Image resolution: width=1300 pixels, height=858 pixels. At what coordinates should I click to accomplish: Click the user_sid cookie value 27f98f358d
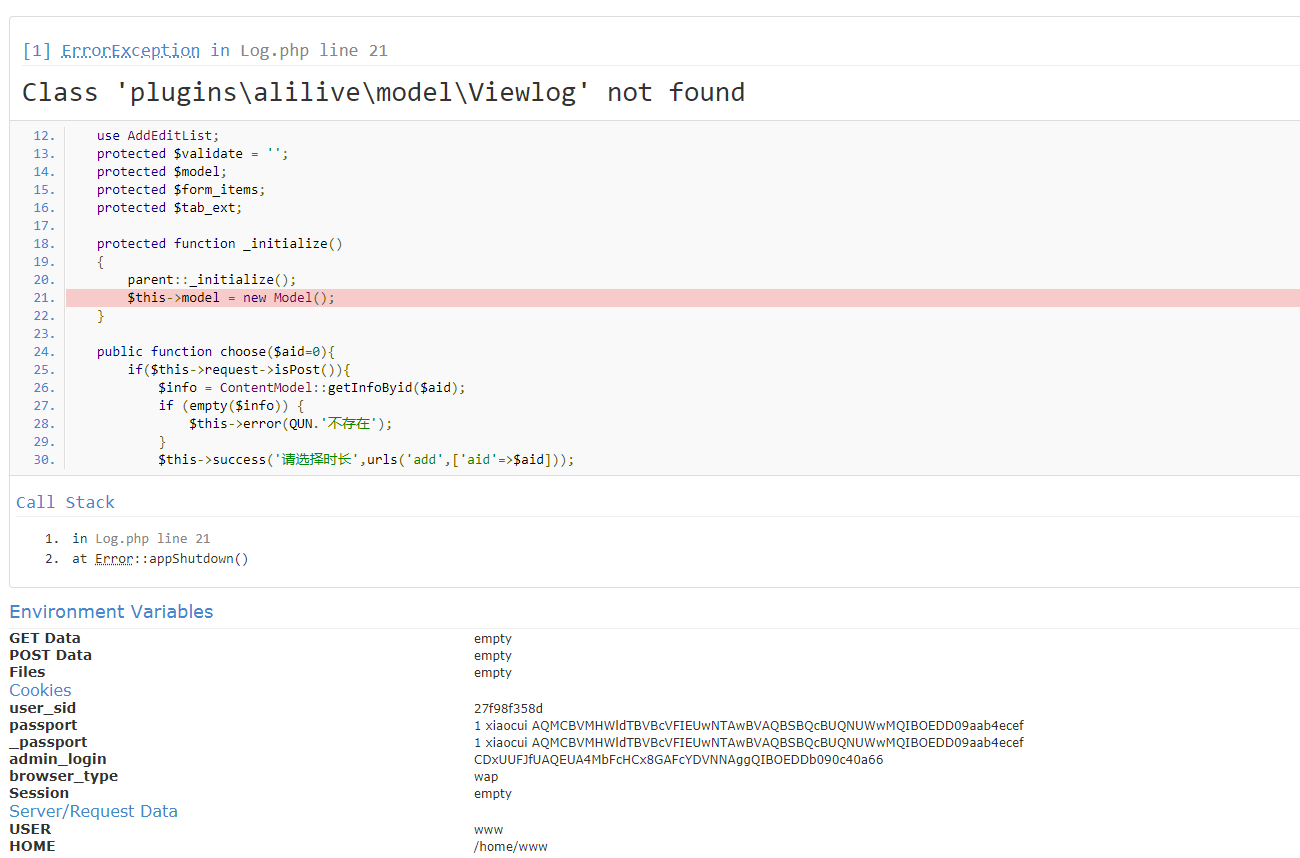pos(508,709)
